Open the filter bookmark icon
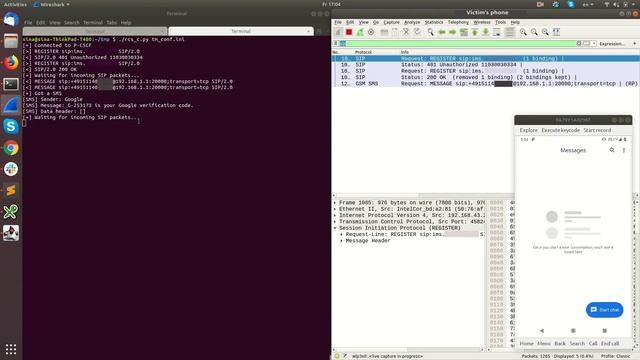640x360 pixels. (336, 43)
